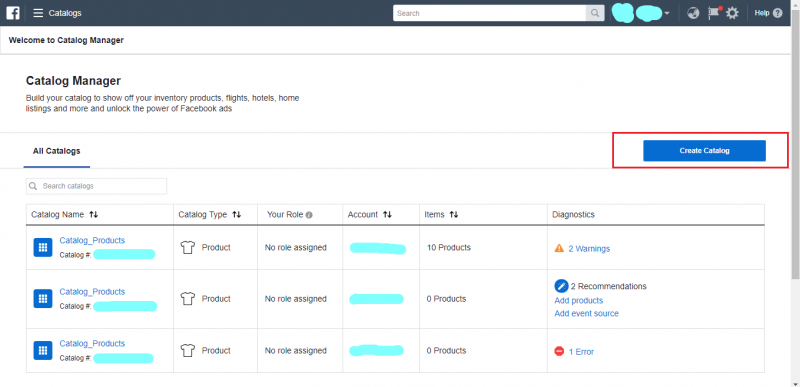The height and width of the screenshot is (387, 800).
Task: Click the Add products link
Action: (x=579, y=300)
